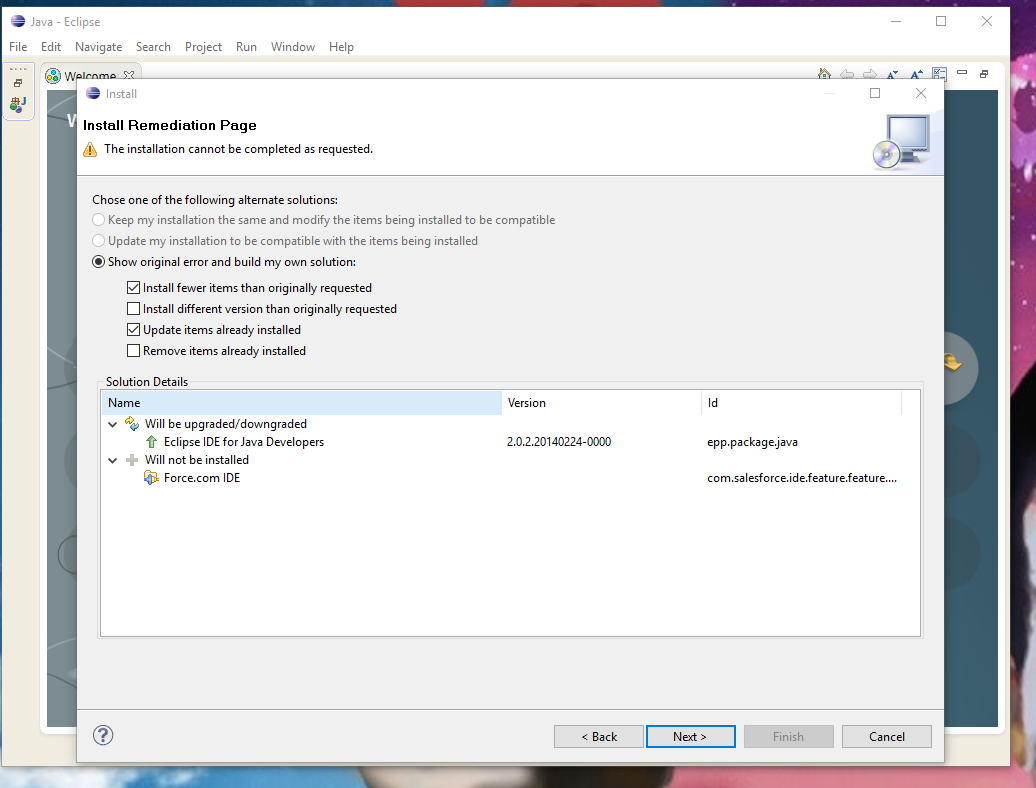The width and height of the screenshot is (1036, 788).
Task: Open the Run menu
Action: tap(246, 47)
